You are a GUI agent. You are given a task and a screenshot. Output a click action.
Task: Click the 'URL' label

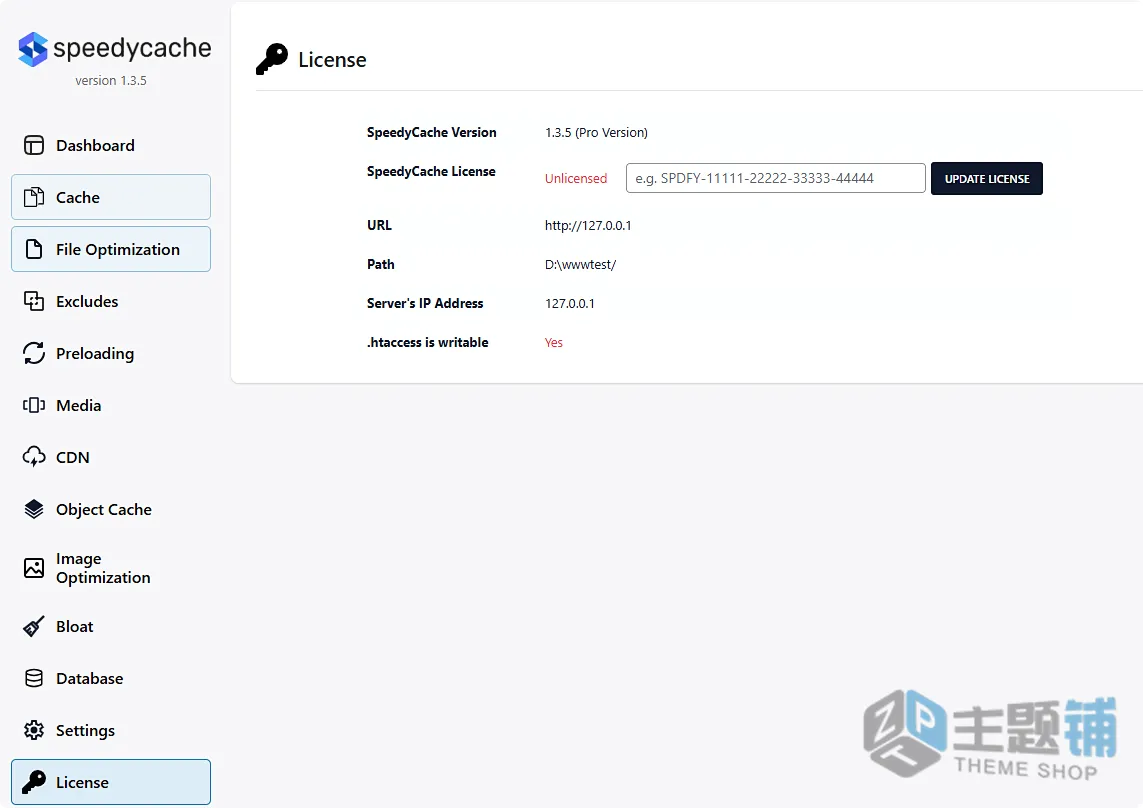tap(379, 225)
